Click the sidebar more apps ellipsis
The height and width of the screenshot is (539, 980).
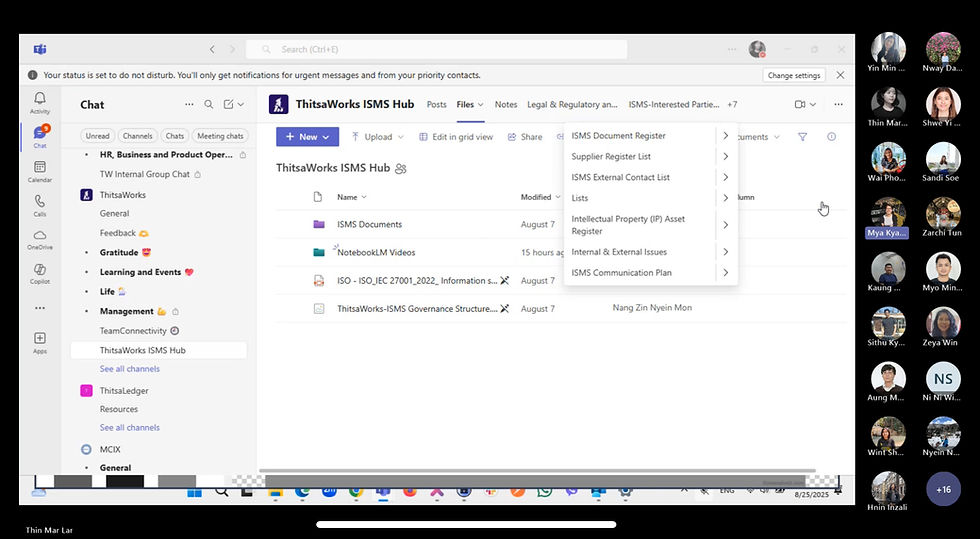point(39,308)
